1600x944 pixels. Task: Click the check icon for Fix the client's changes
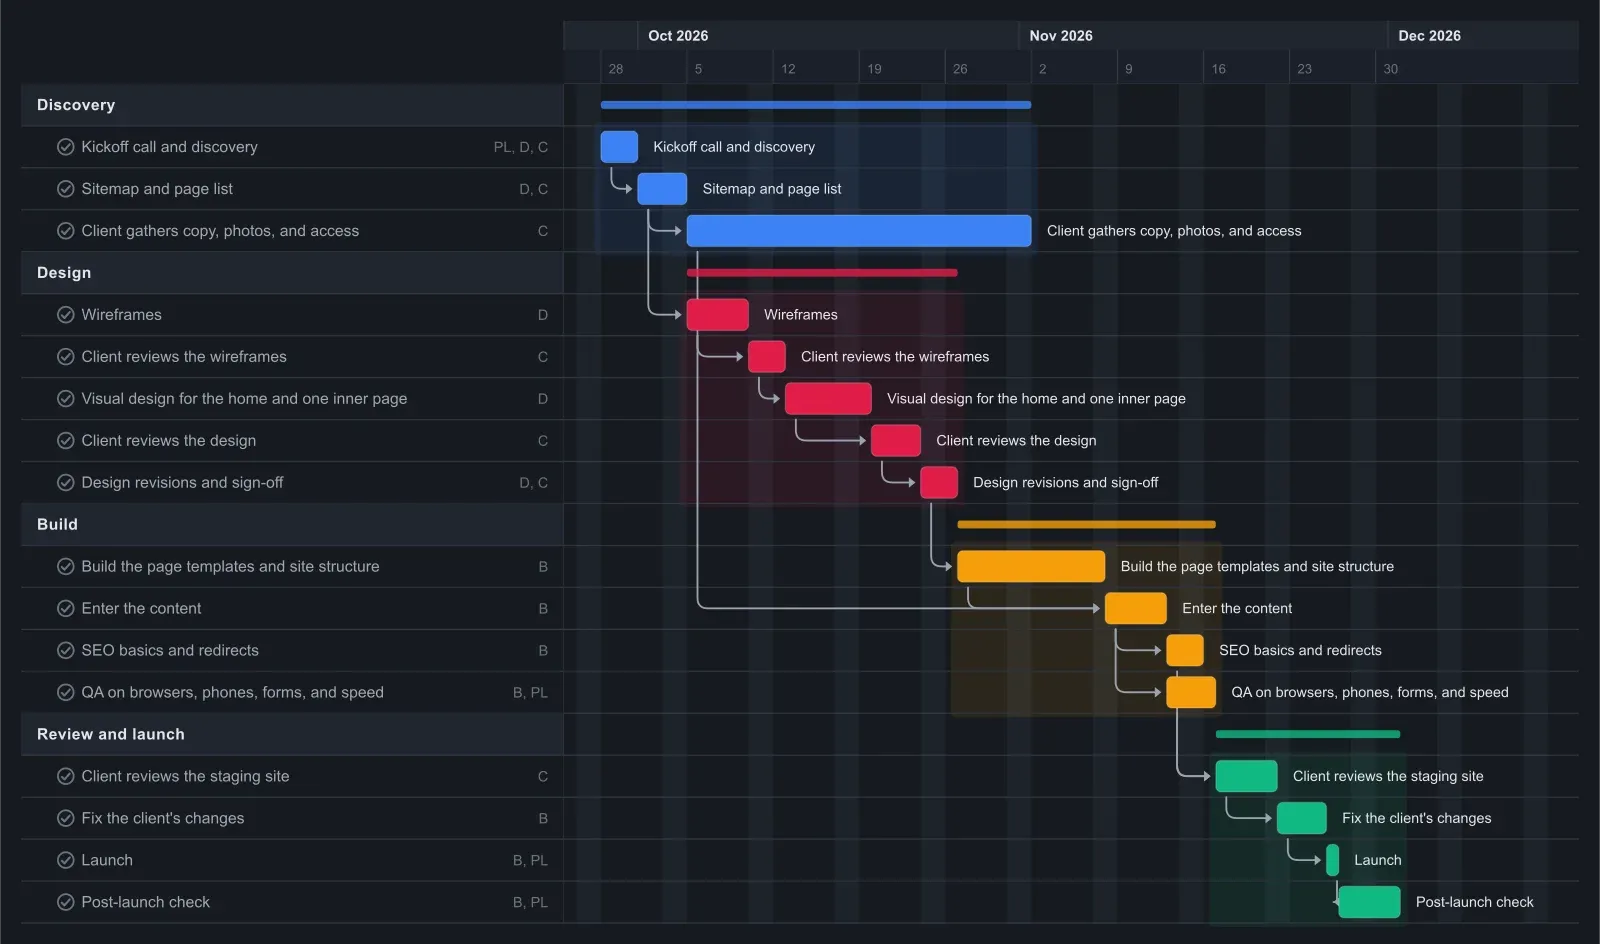coord(66,818)
